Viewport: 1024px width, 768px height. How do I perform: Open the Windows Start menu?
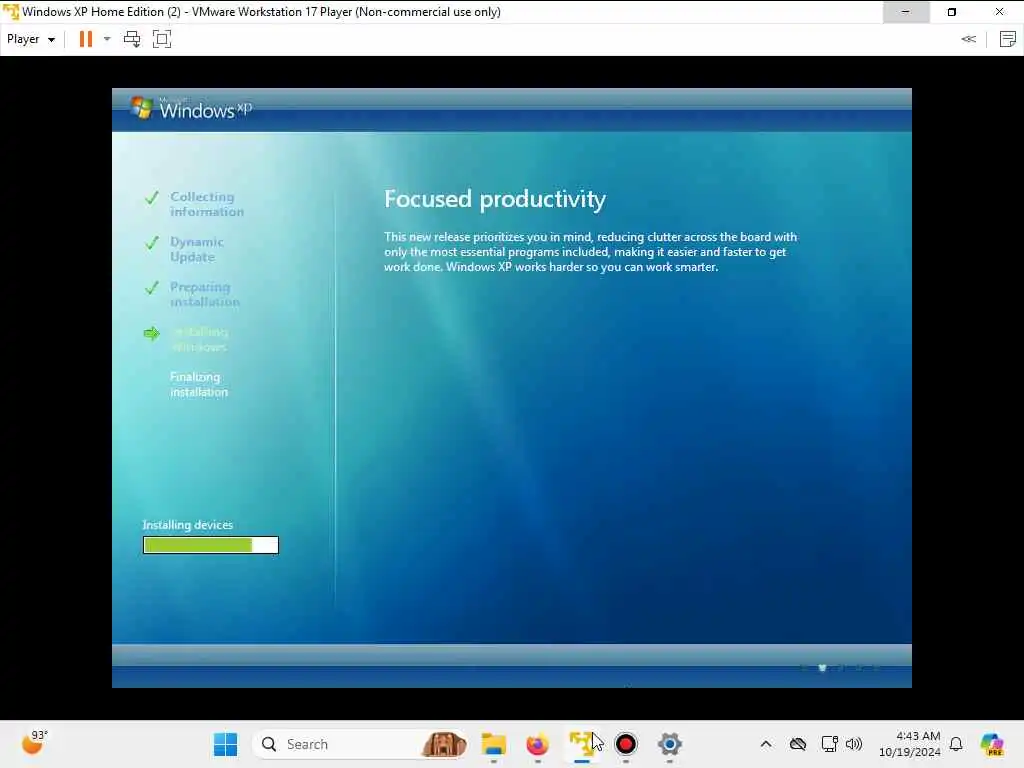[225, 744]
